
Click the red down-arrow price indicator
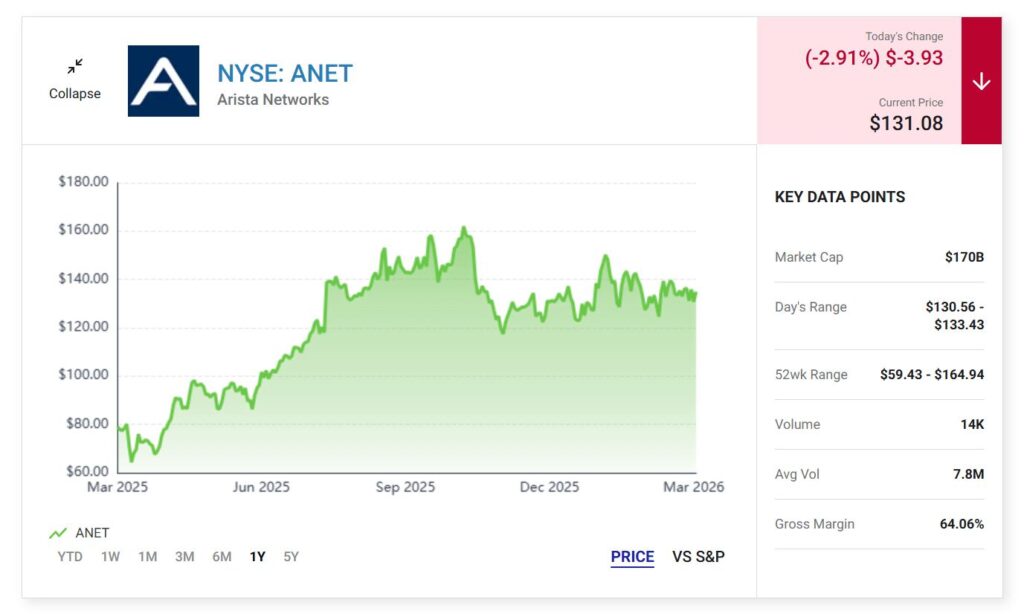[x=981, y=81]
